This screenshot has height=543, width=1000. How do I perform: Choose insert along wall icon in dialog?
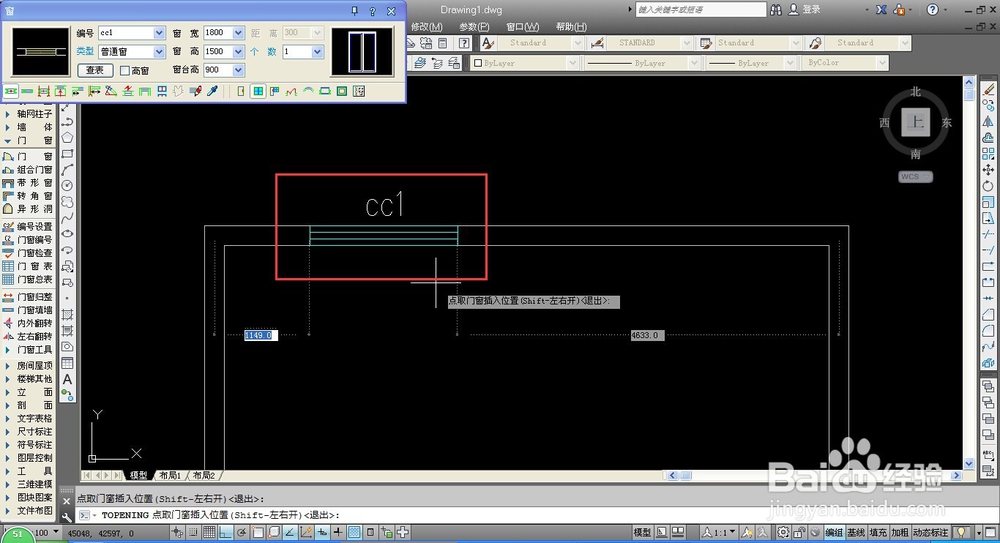point(27,91)
